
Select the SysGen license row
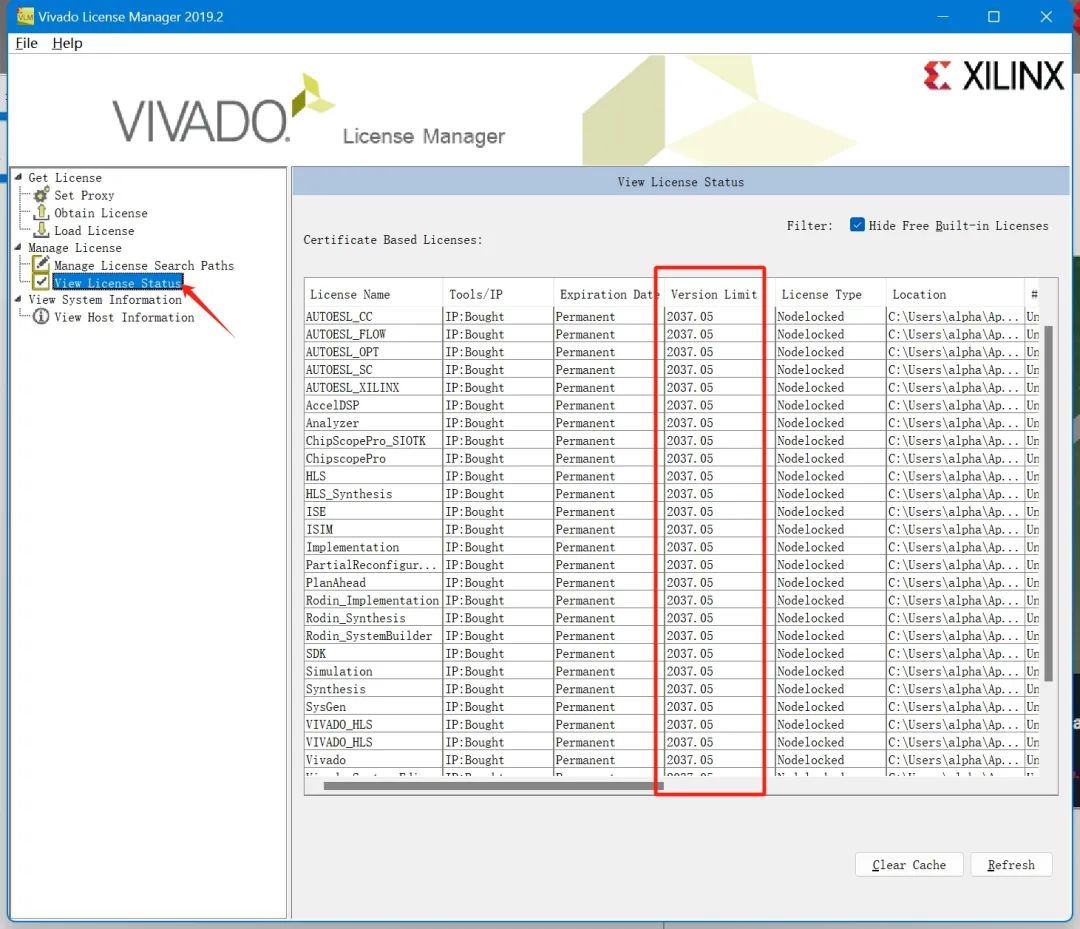pos(672,707)
